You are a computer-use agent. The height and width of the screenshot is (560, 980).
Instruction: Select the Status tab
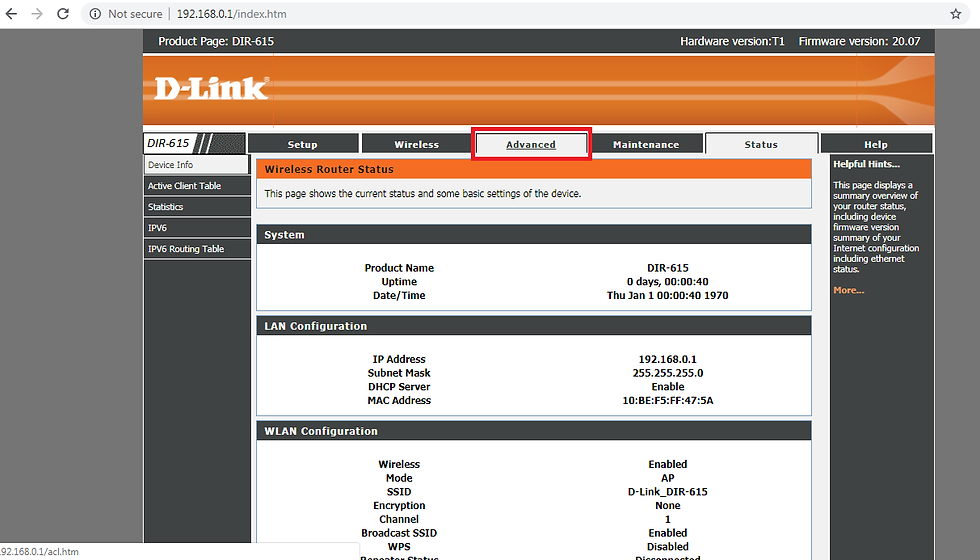pyautogui.click(x=761, y=144)
